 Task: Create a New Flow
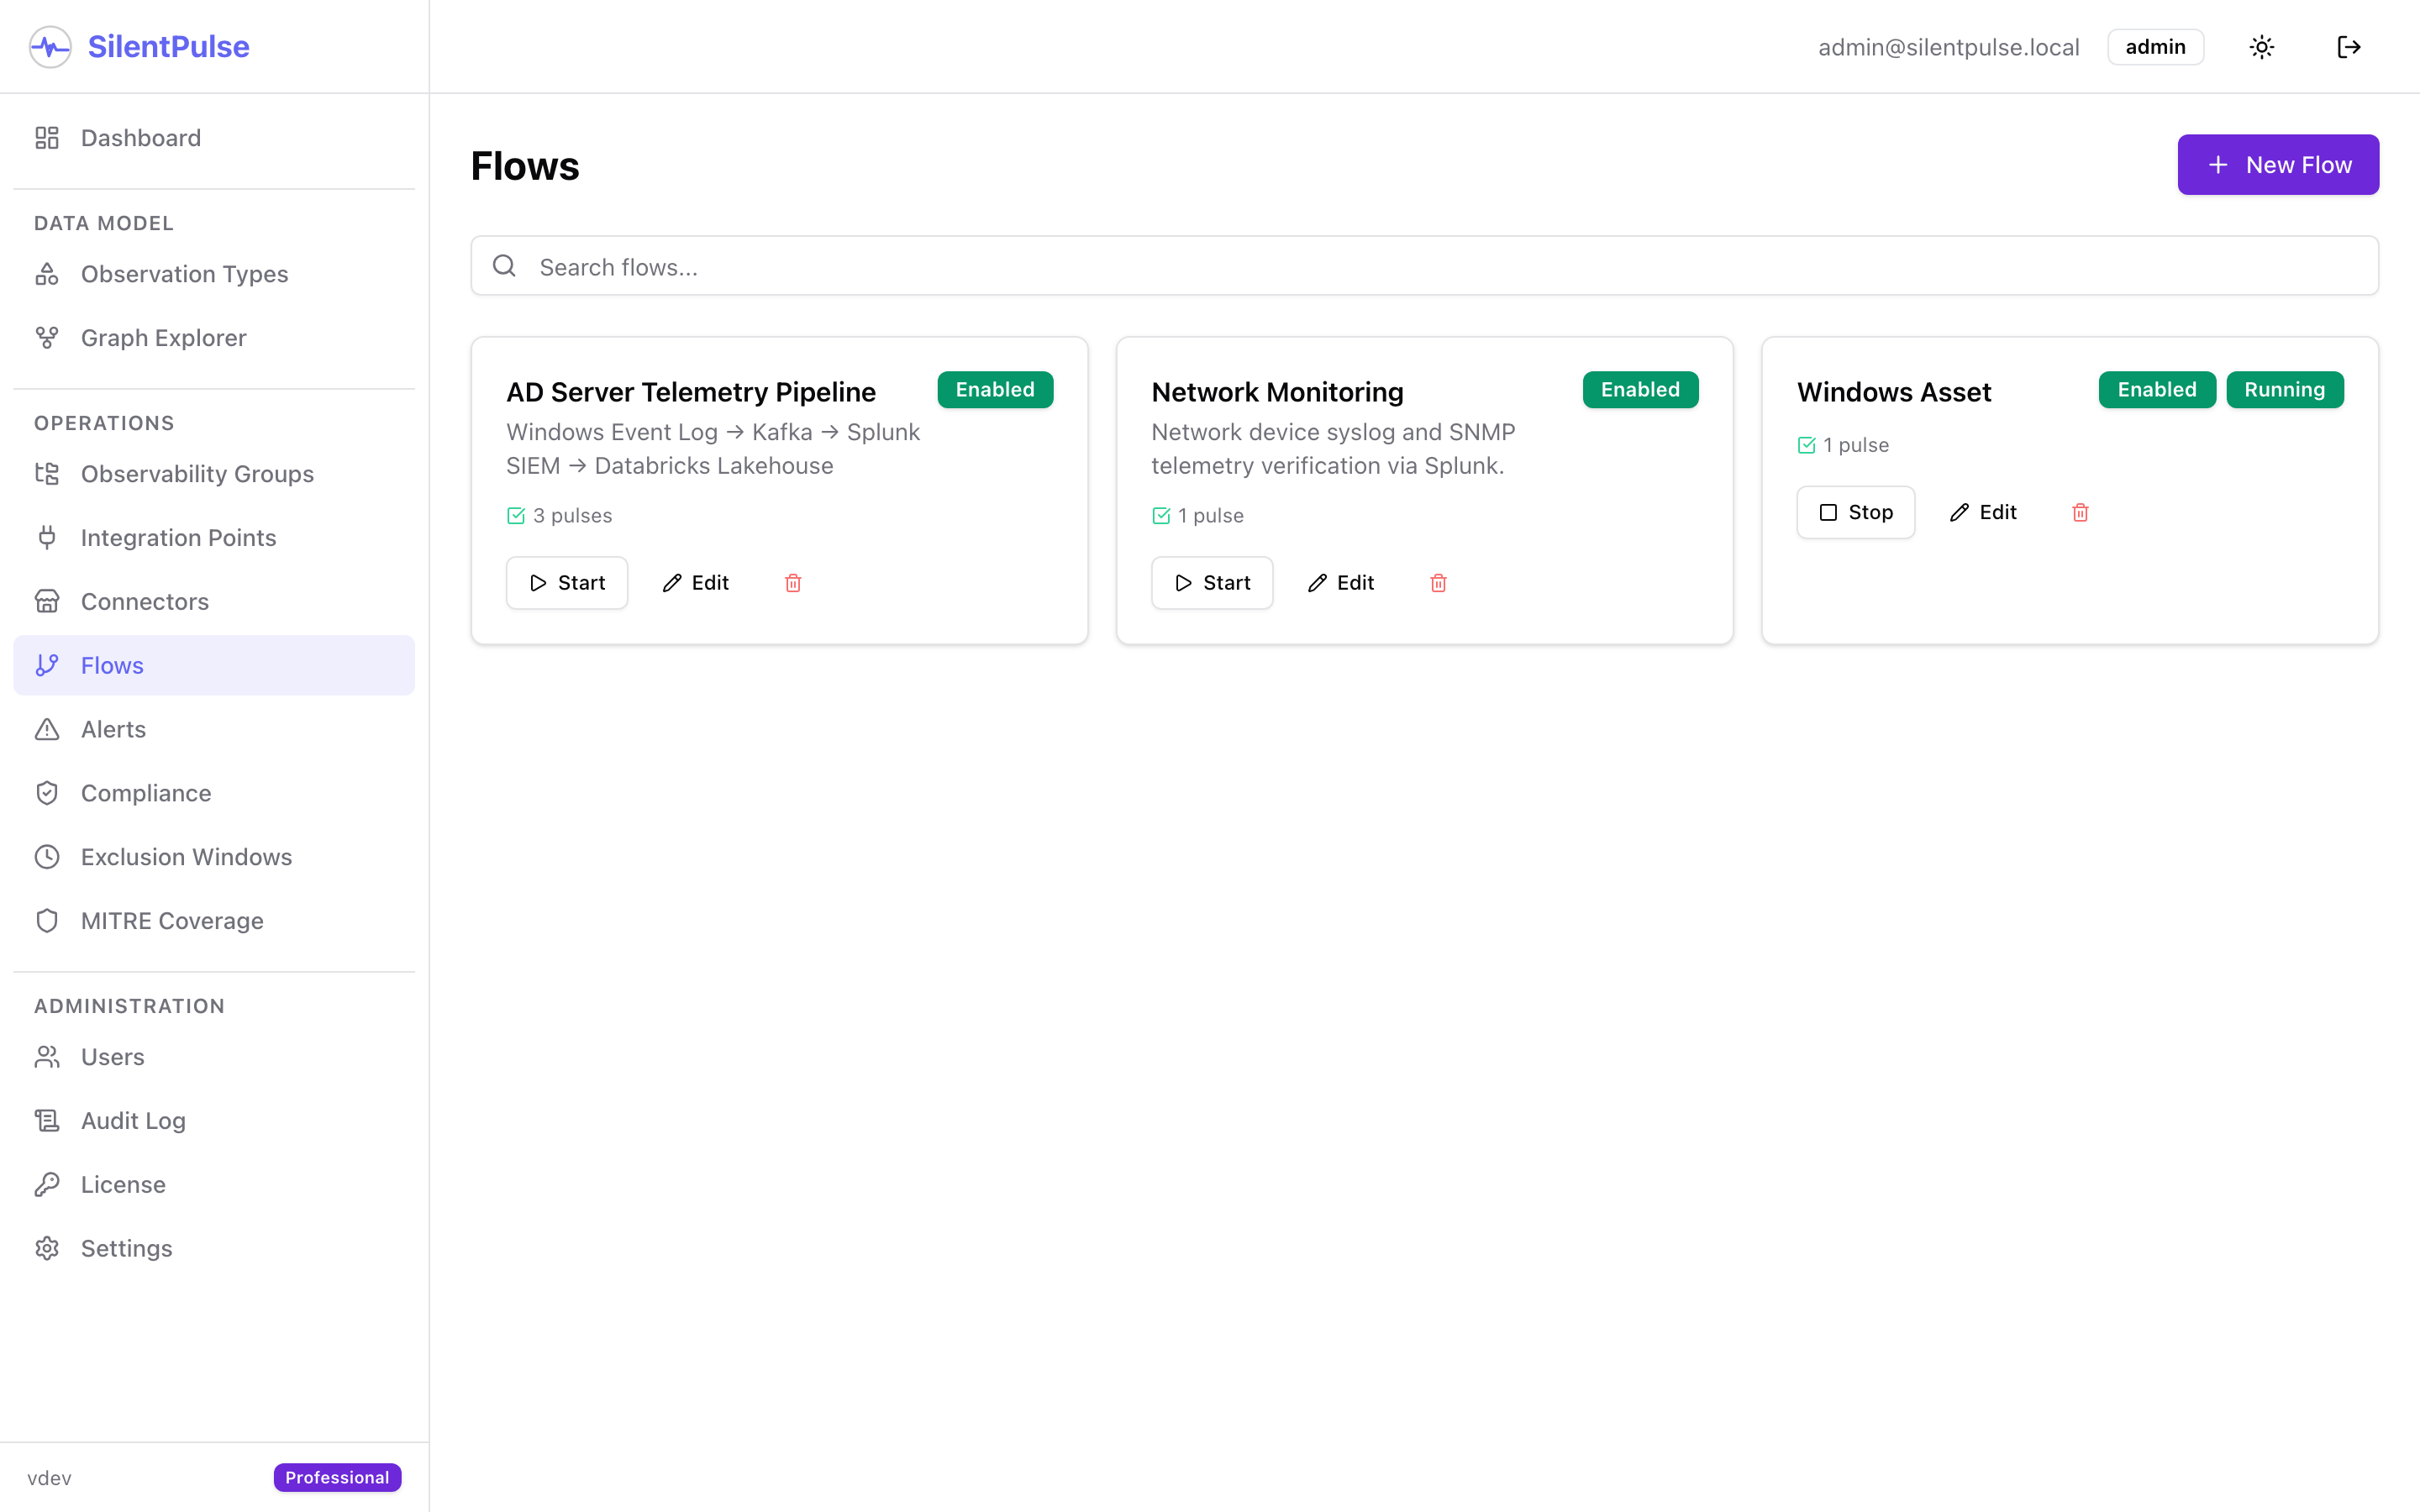pos(2278,165)
